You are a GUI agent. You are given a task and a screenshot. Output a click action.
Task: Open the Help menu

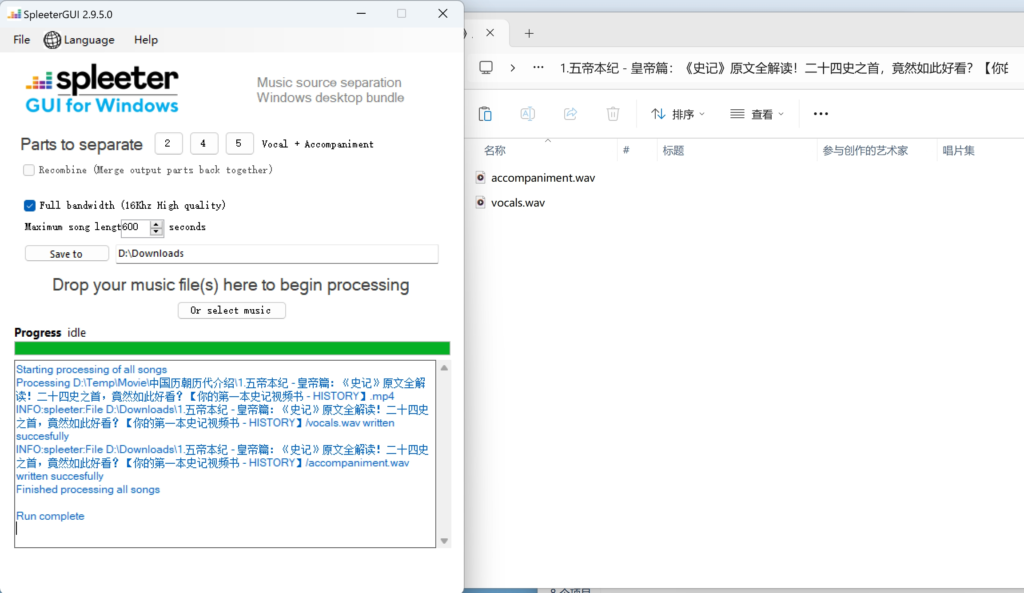pyautogui.click(x=146, y=40)
